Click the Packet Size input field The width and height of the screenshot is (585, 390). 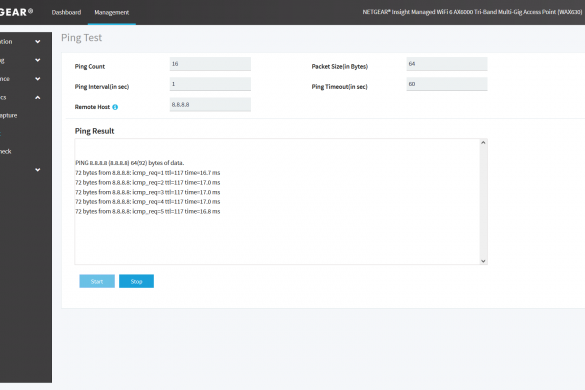447,64
